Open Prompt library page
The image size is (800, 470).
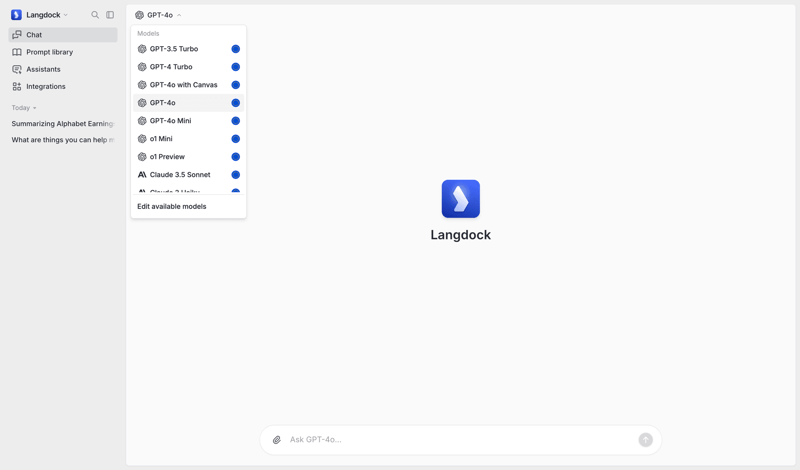[63, 52]
